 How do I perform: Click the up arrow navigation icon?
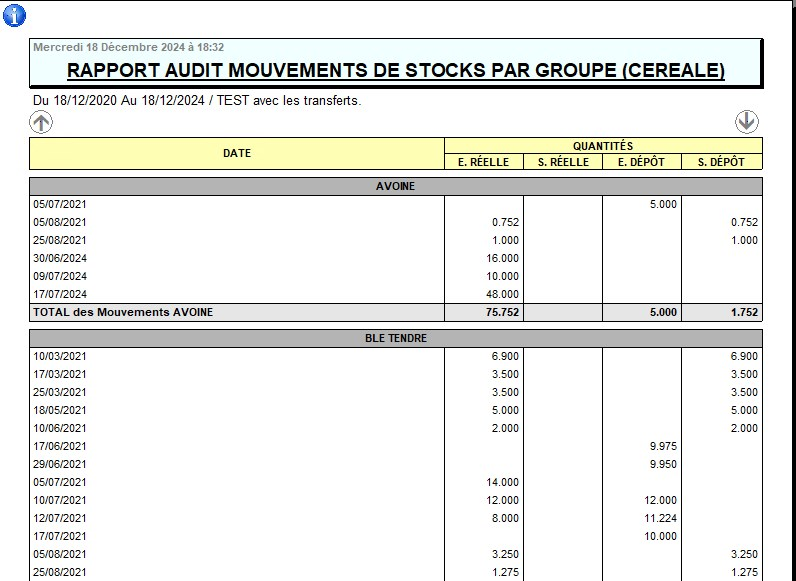(41, 122)
